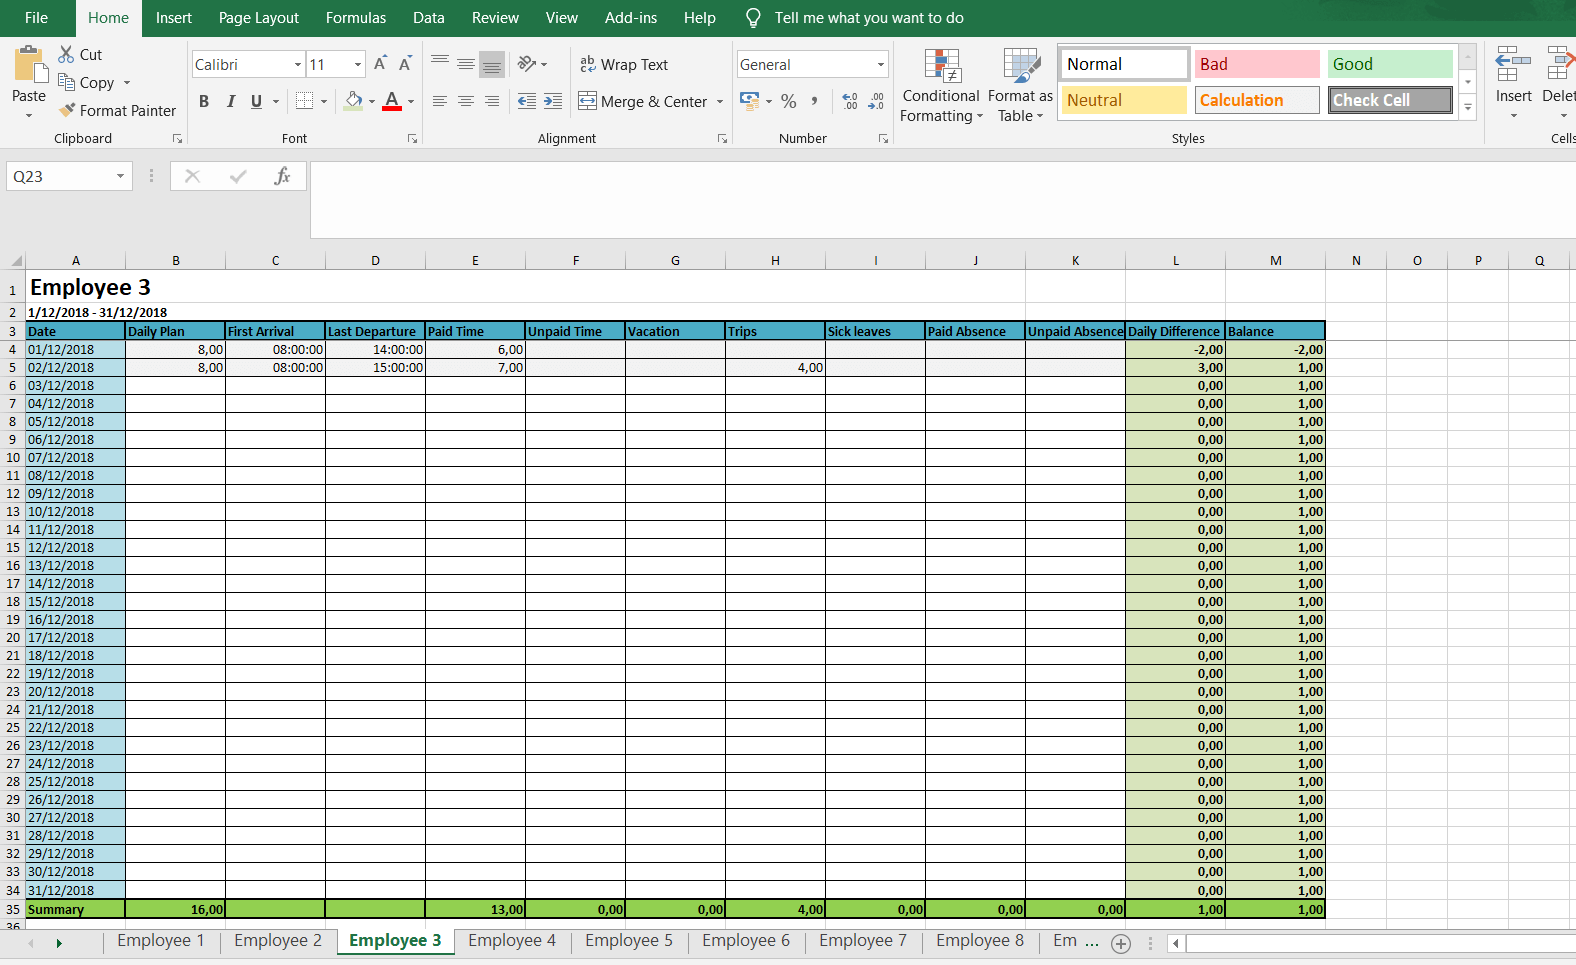The width and height of the screenshot is (1576, 965).
Task: Apply the Good cell style swatch
Action: (x=1389, y=64)
